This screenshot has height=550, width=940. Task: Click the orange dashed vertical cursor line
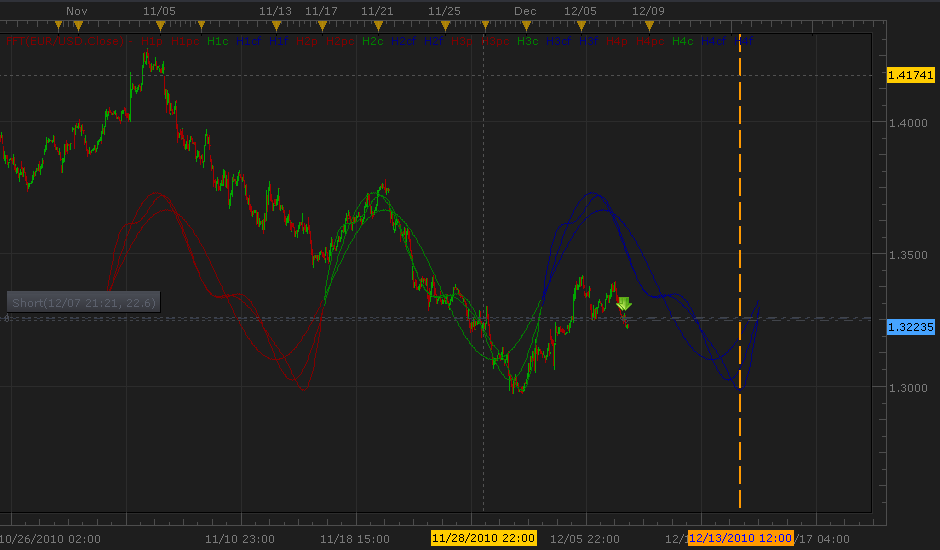[x=740, y=270]
